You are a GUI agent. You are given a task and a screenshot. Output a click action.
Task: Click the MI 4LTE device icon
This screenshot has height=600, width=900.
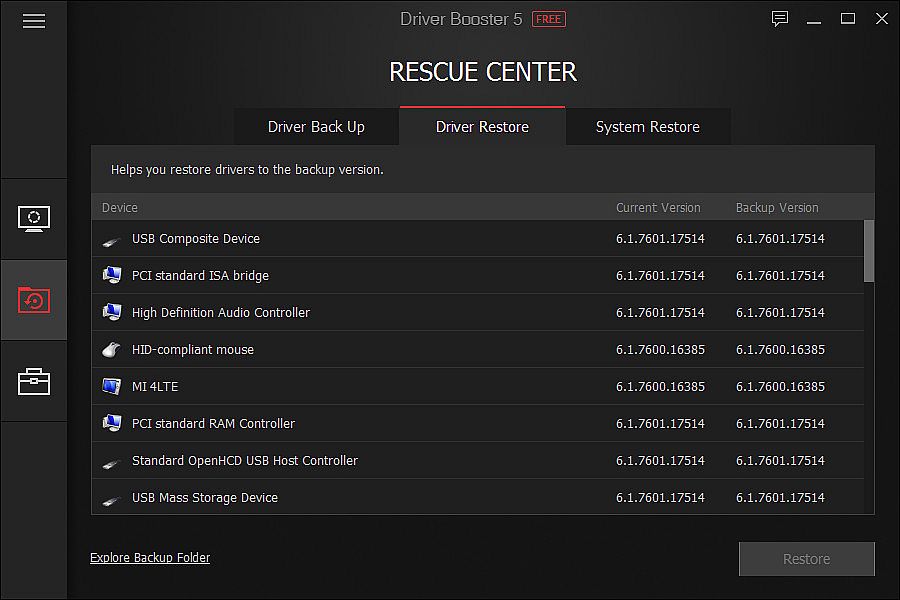(x=112, y=386)
